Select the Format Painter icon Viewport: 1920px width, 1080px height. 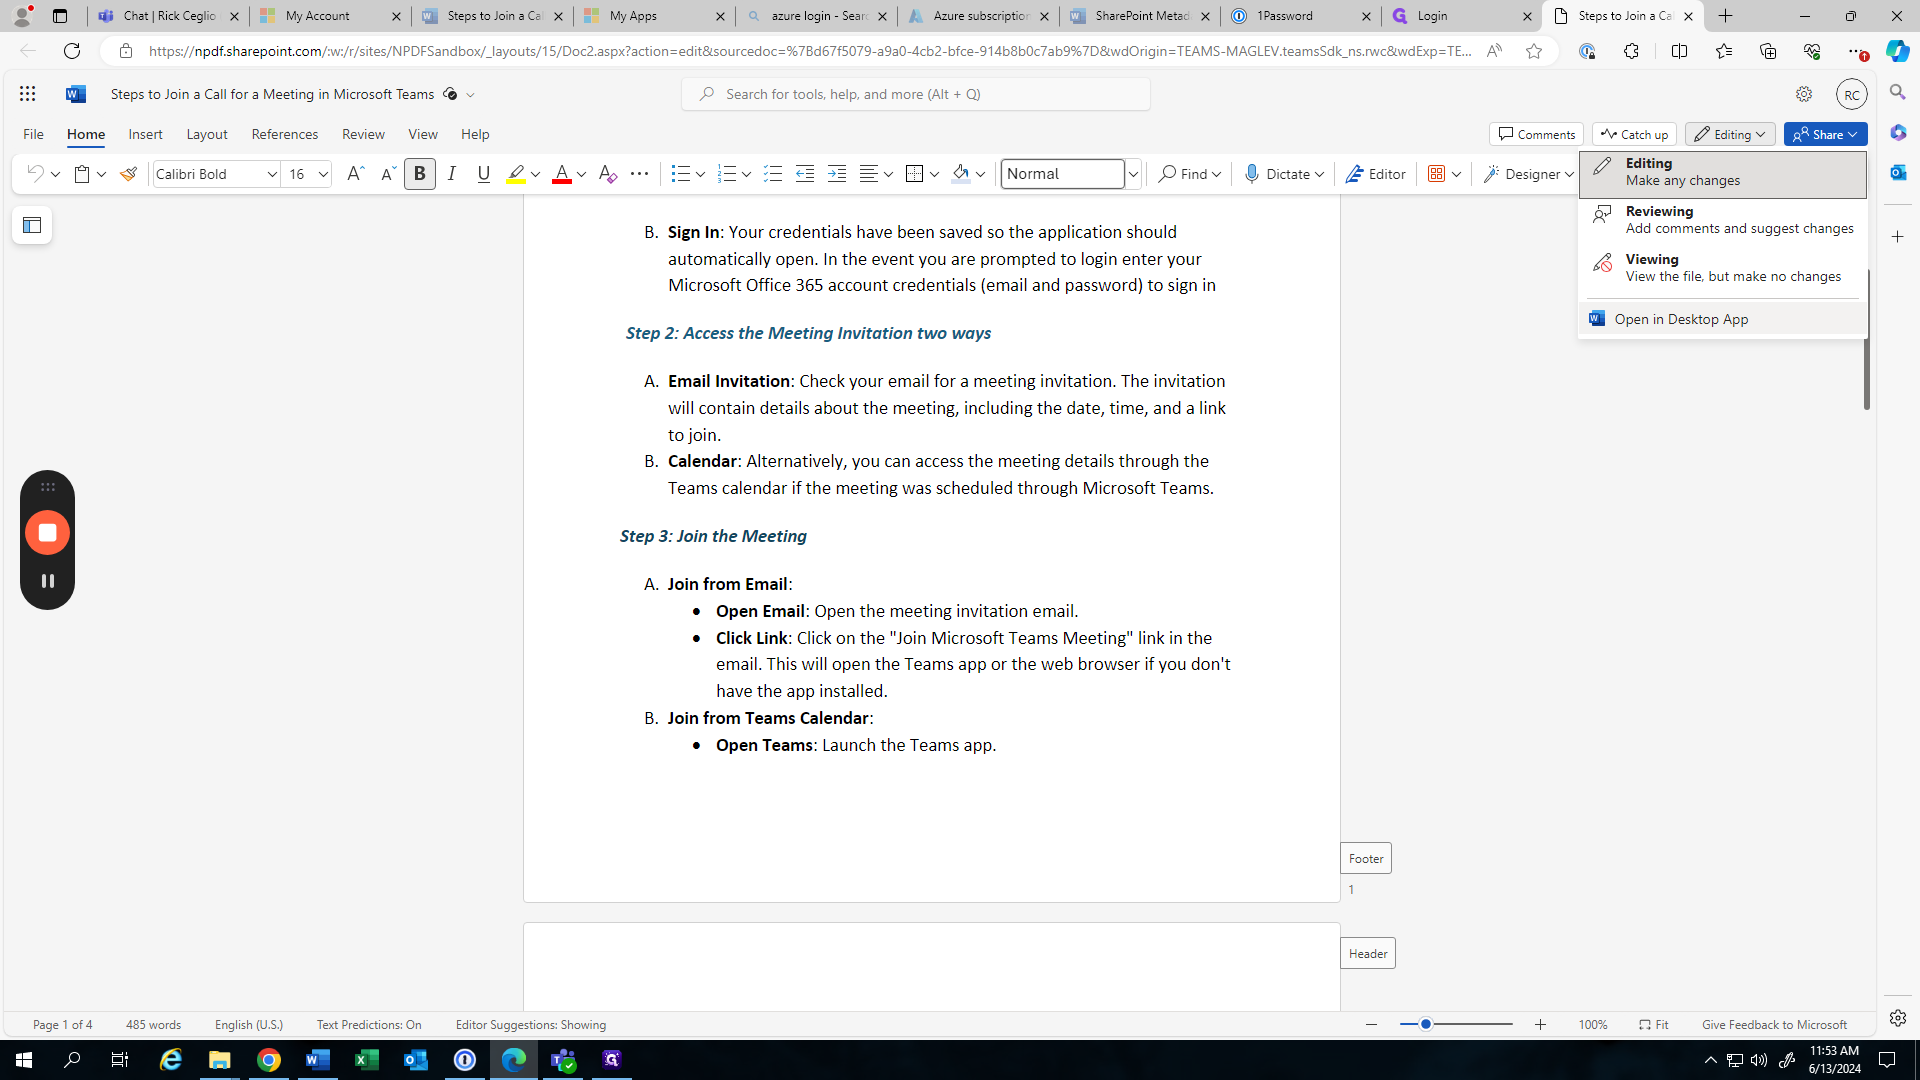click(128, 174)
